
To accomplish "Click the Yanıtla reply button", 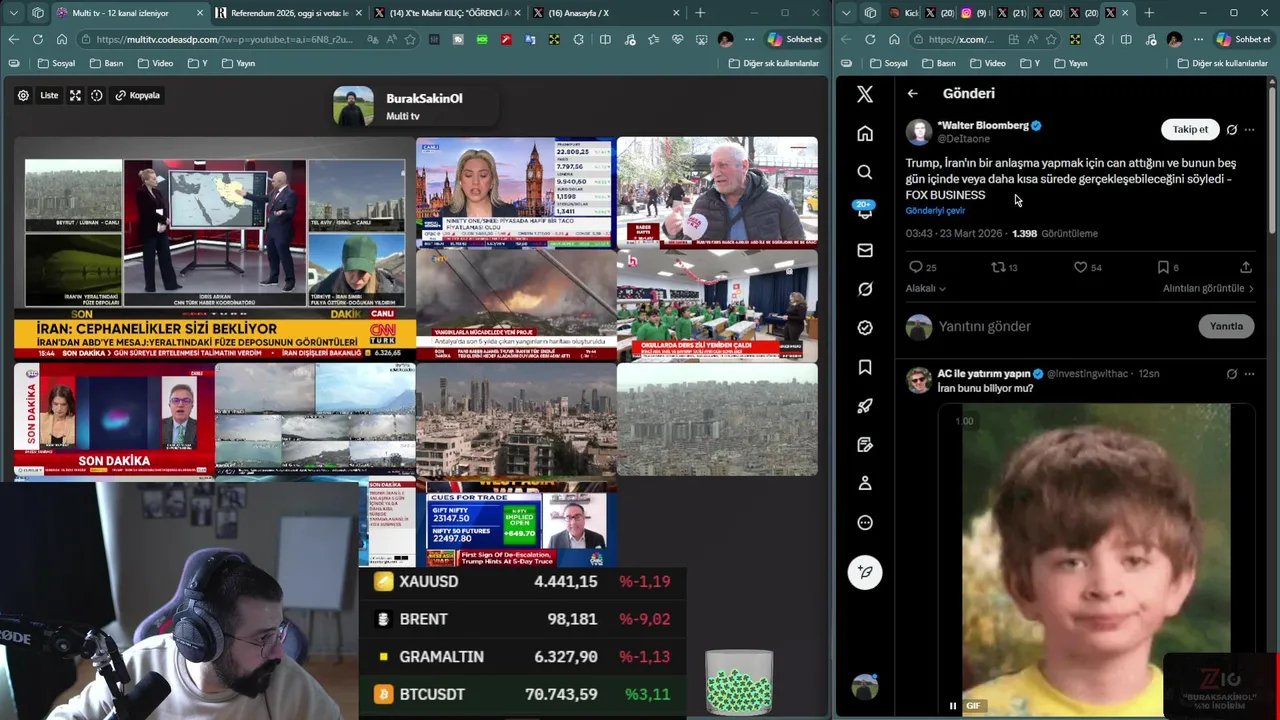I will [x=1226, y=326].
